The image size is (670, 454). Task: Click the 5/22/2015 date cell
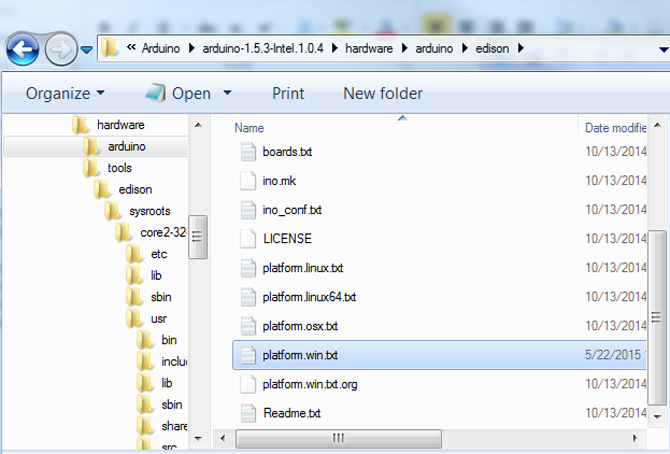click(x=615, y=355)
